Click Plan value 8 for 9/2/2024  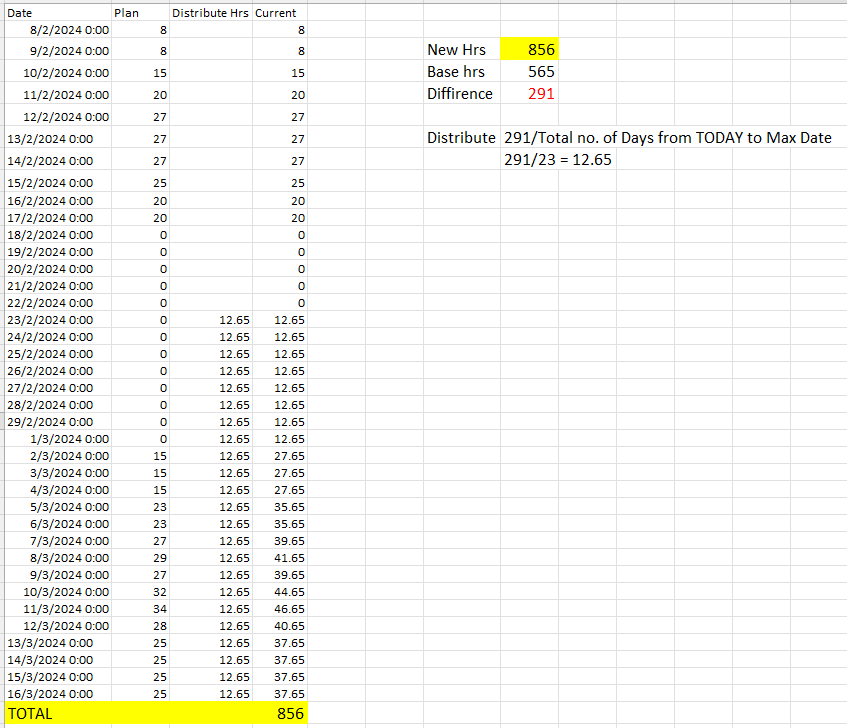point(140,51)
